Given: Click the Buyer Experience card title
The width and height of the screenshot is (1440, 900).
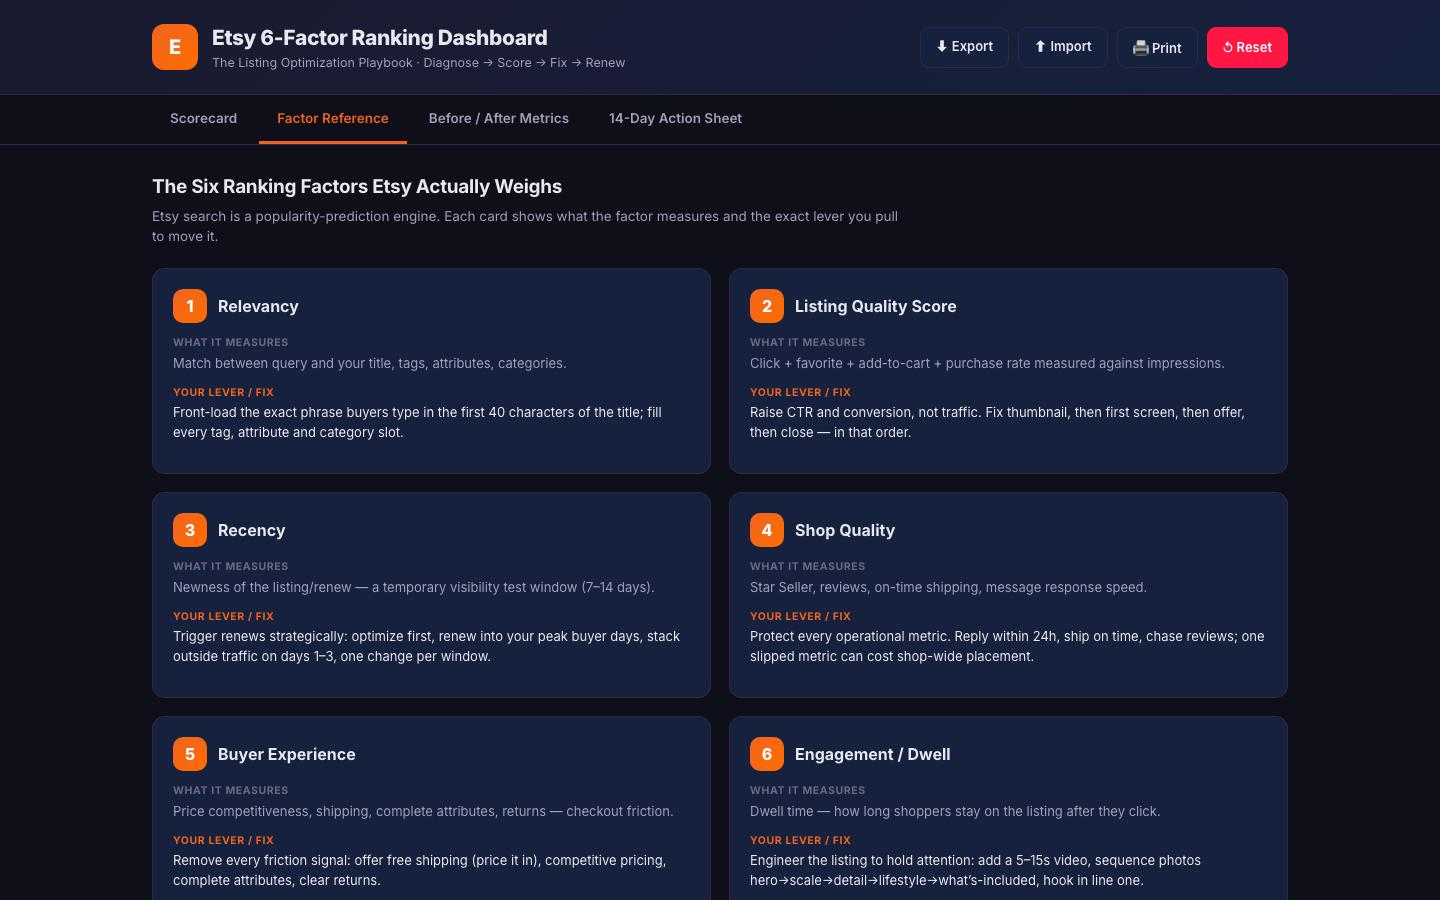Looking at the screenshot, I should (x=286, y=754).
